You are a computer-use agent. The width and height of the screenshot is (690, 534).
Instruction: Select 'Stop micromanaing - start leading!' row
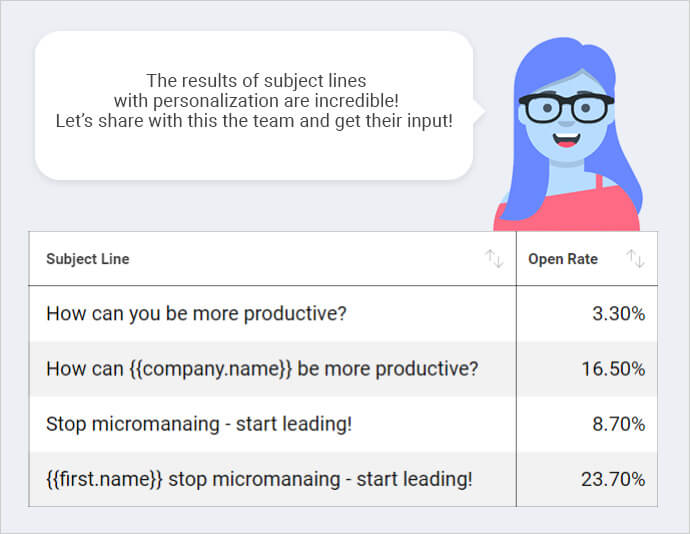pyautogui.click(x=343, y=424)
